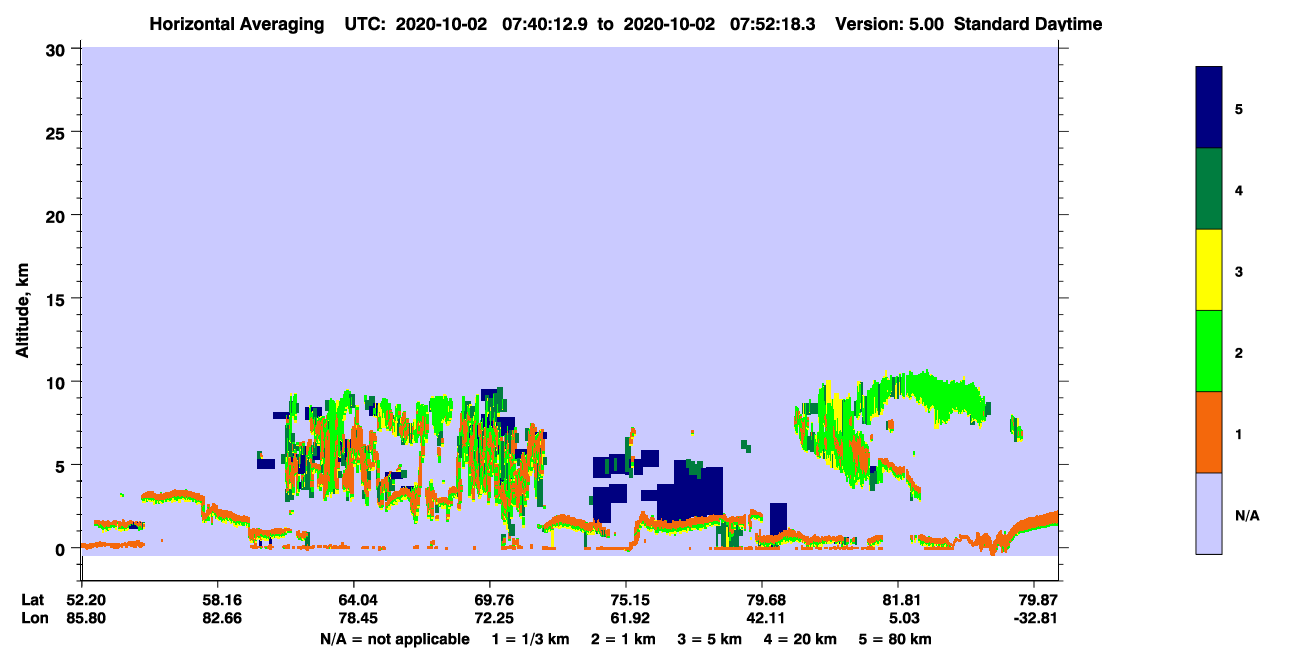Viewport: 1300px width, 667px height.
Task: Click longitude value -32.81
Action: pos(1034,618)
